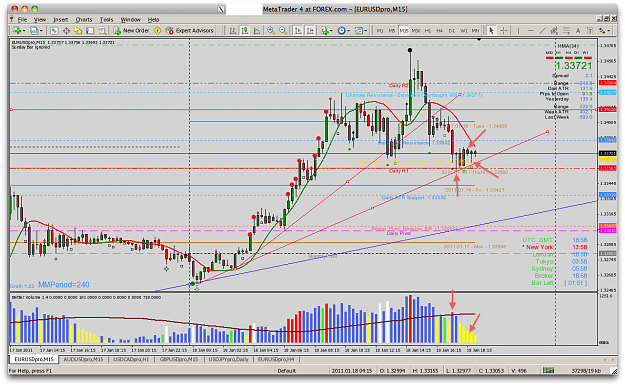Select the Crosshair tool

503,31
